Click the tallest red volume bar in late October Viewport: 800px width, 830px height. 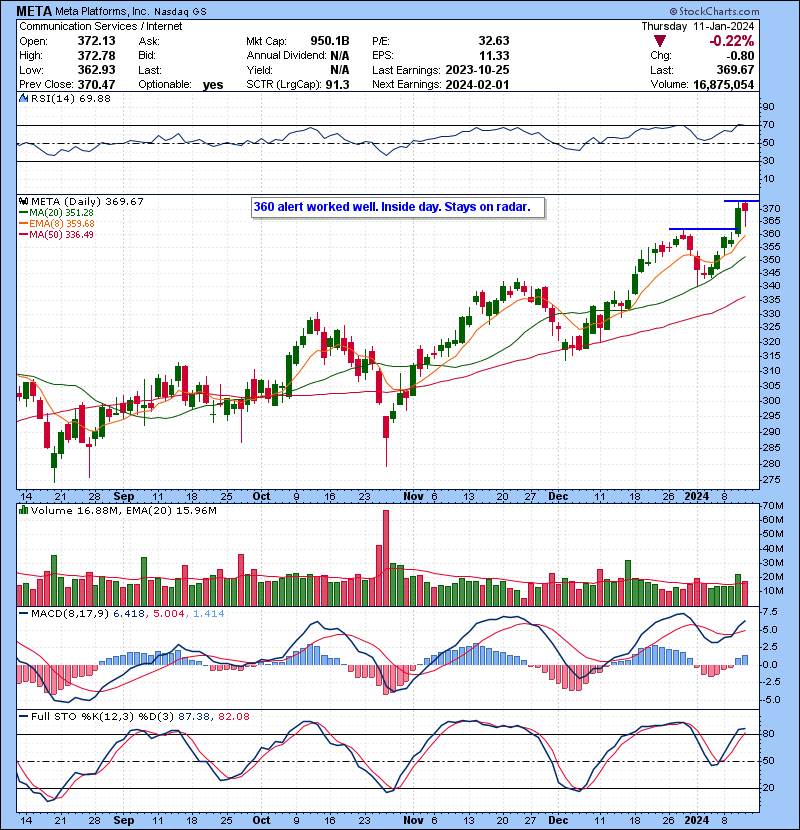(386, 558)
